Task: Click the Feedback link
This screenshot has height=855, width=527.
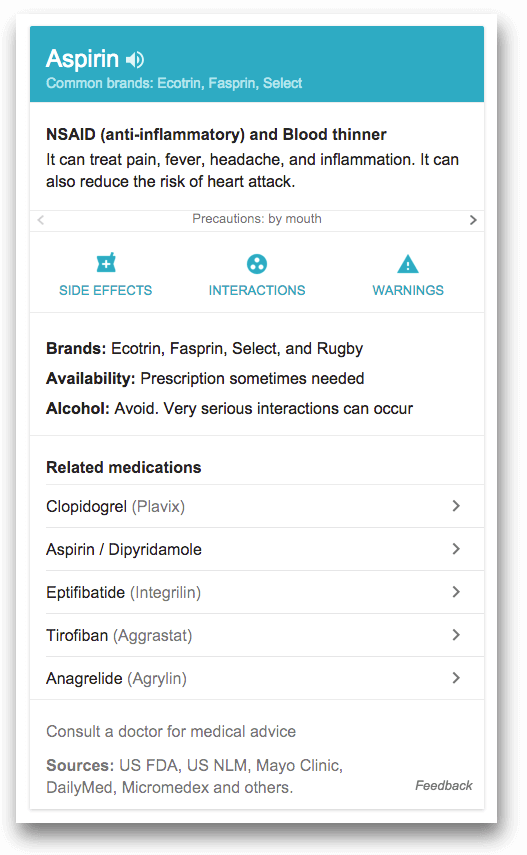Action: (x=444, y=785)
